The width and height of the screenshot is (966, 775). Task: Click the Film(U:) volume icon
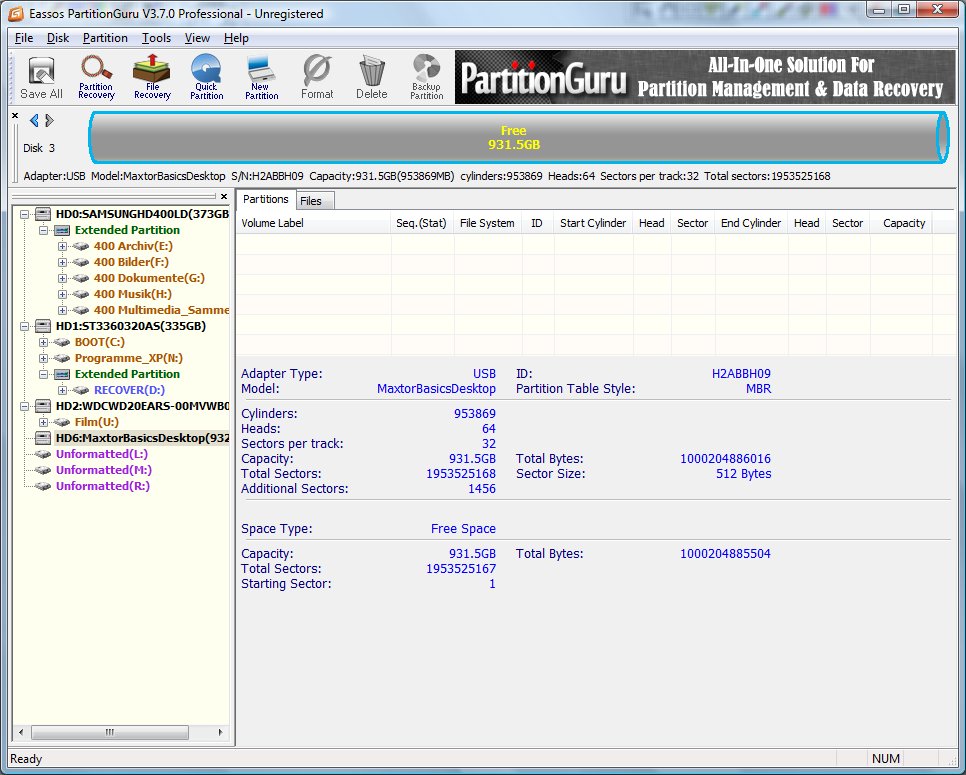pos(62,422)
